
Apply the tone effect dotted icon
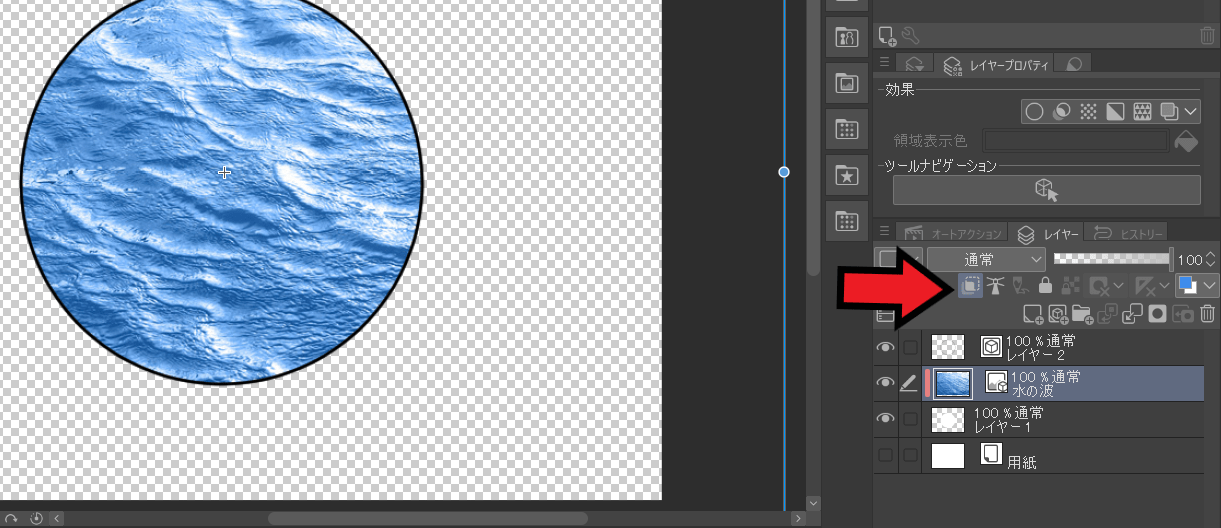(x=1090, y=111)
